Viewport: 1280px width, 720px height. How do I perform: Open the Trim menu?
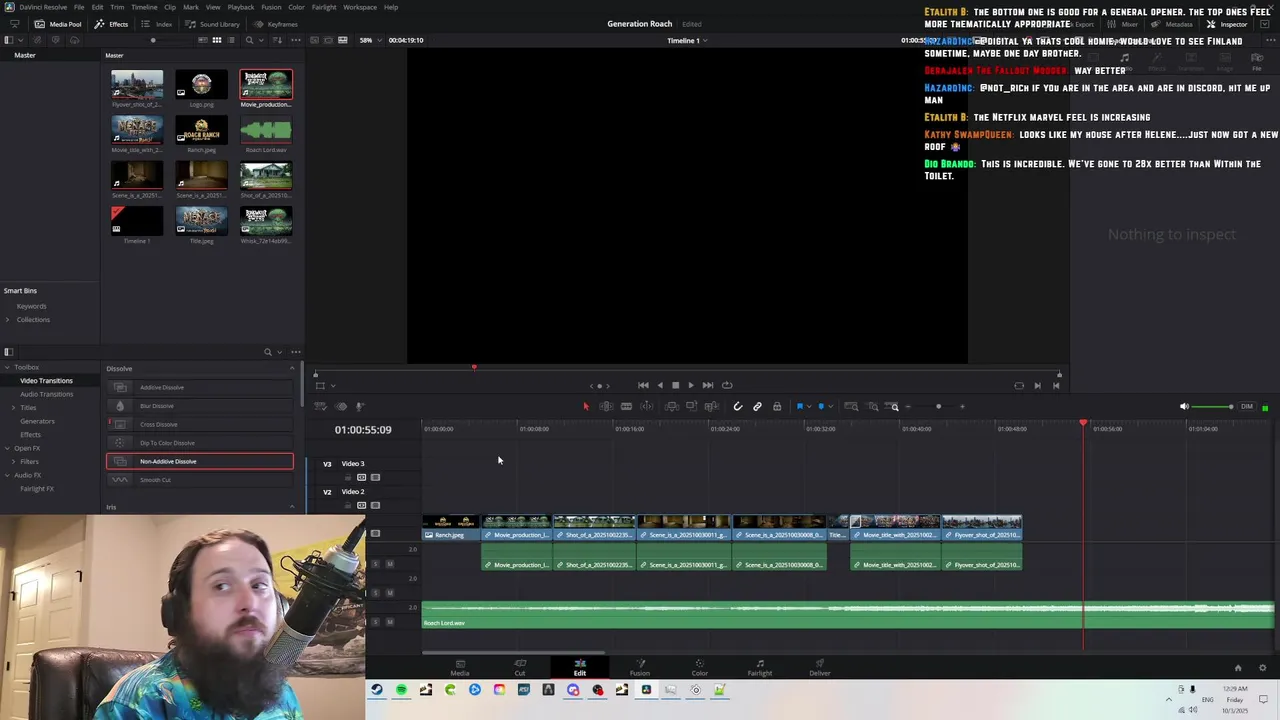tap(117, 7)
